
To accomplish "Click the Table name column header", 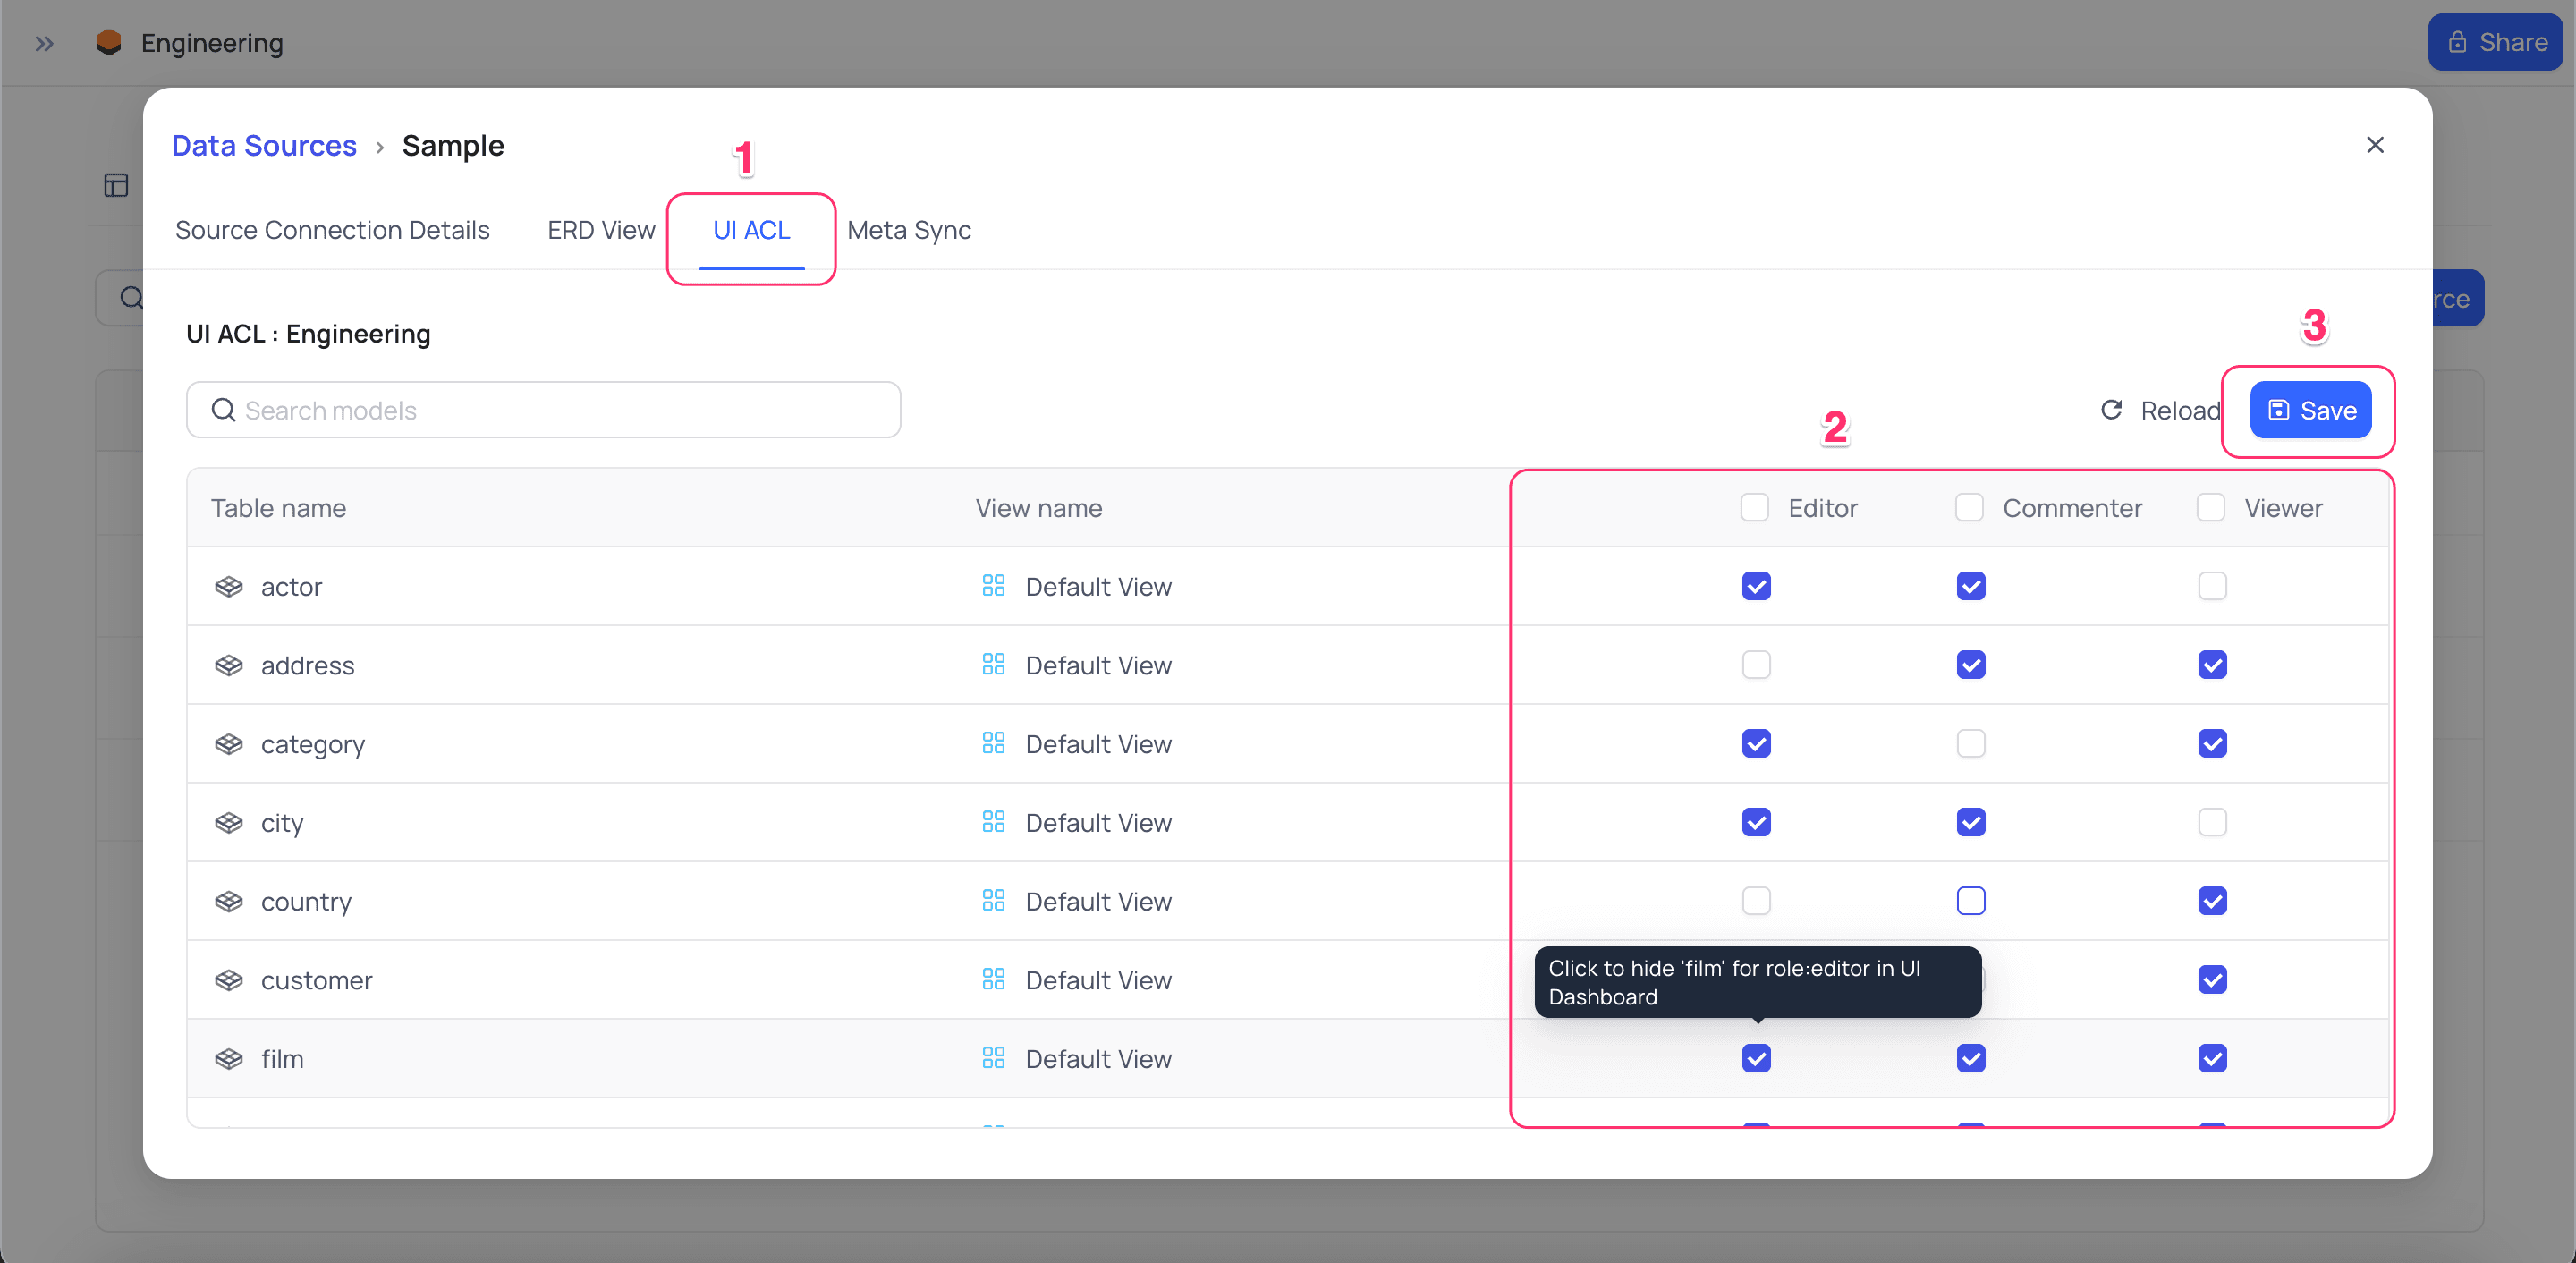I will [278, 507].
